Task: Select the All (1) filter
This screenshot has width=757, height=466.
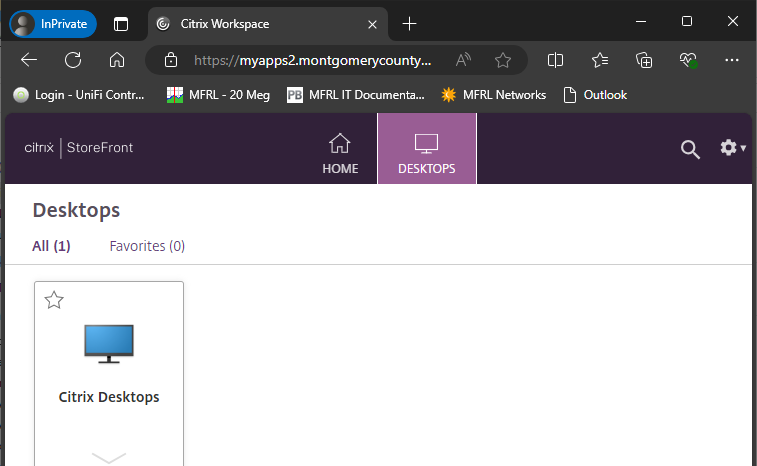Action: 51,246
